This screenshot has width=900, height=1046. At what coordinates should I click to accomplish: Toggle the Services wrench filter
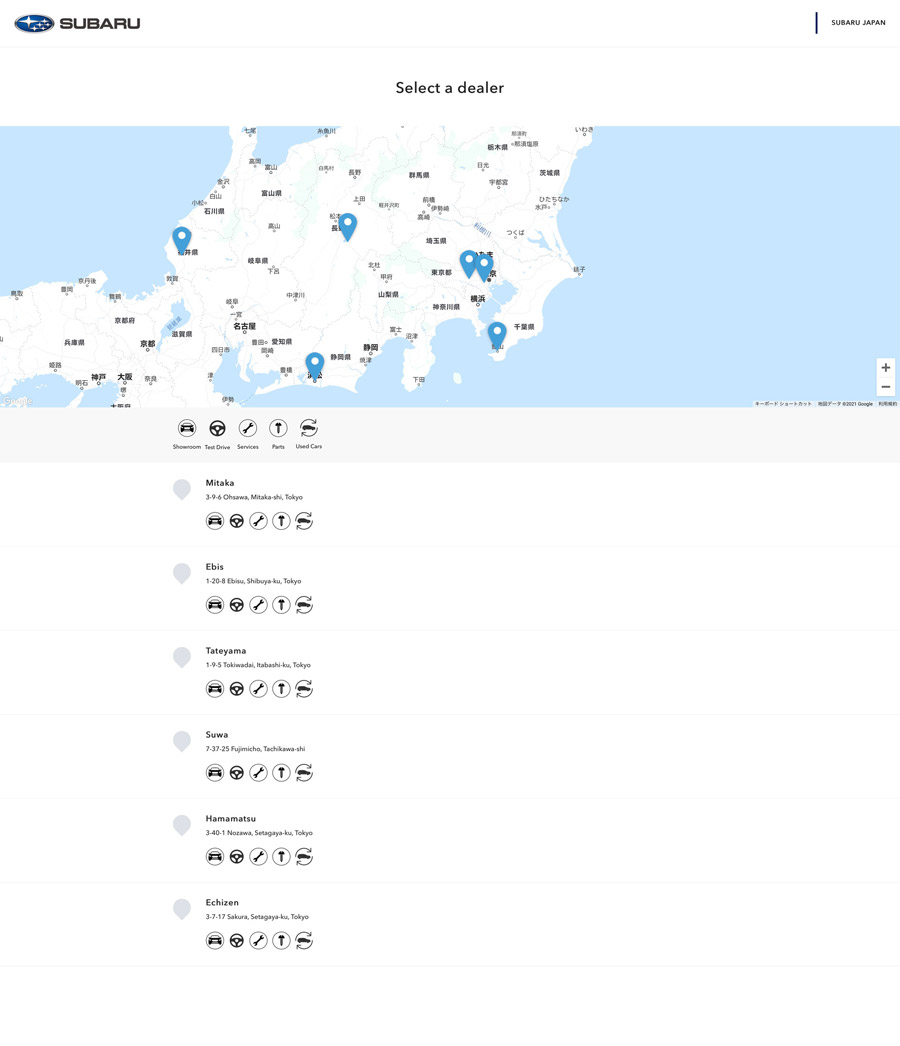[247, 428]
